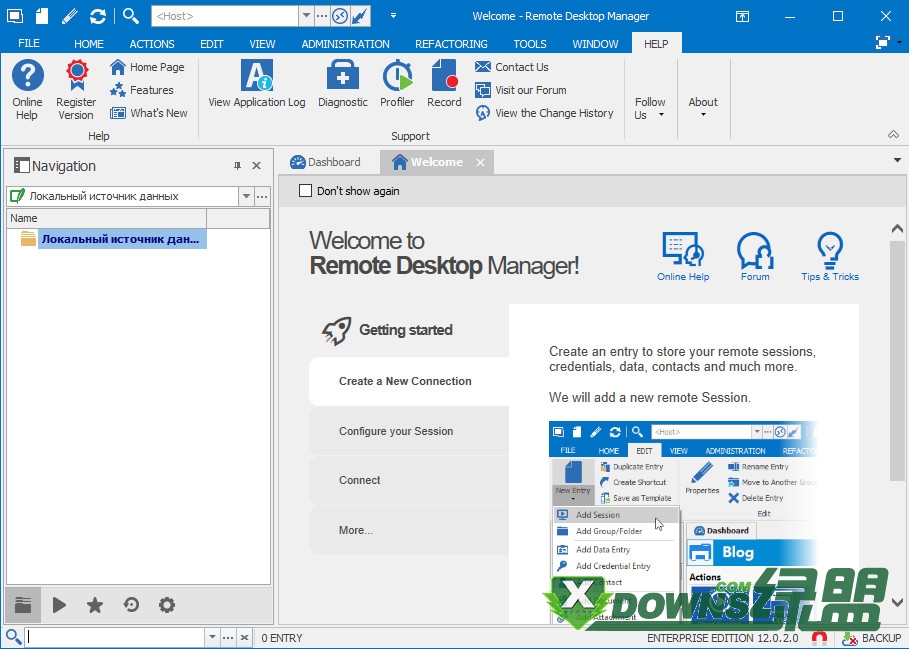909x649 pixels.
Task: Open Forum icon on Welcome page
Action: tap(755, 257)
